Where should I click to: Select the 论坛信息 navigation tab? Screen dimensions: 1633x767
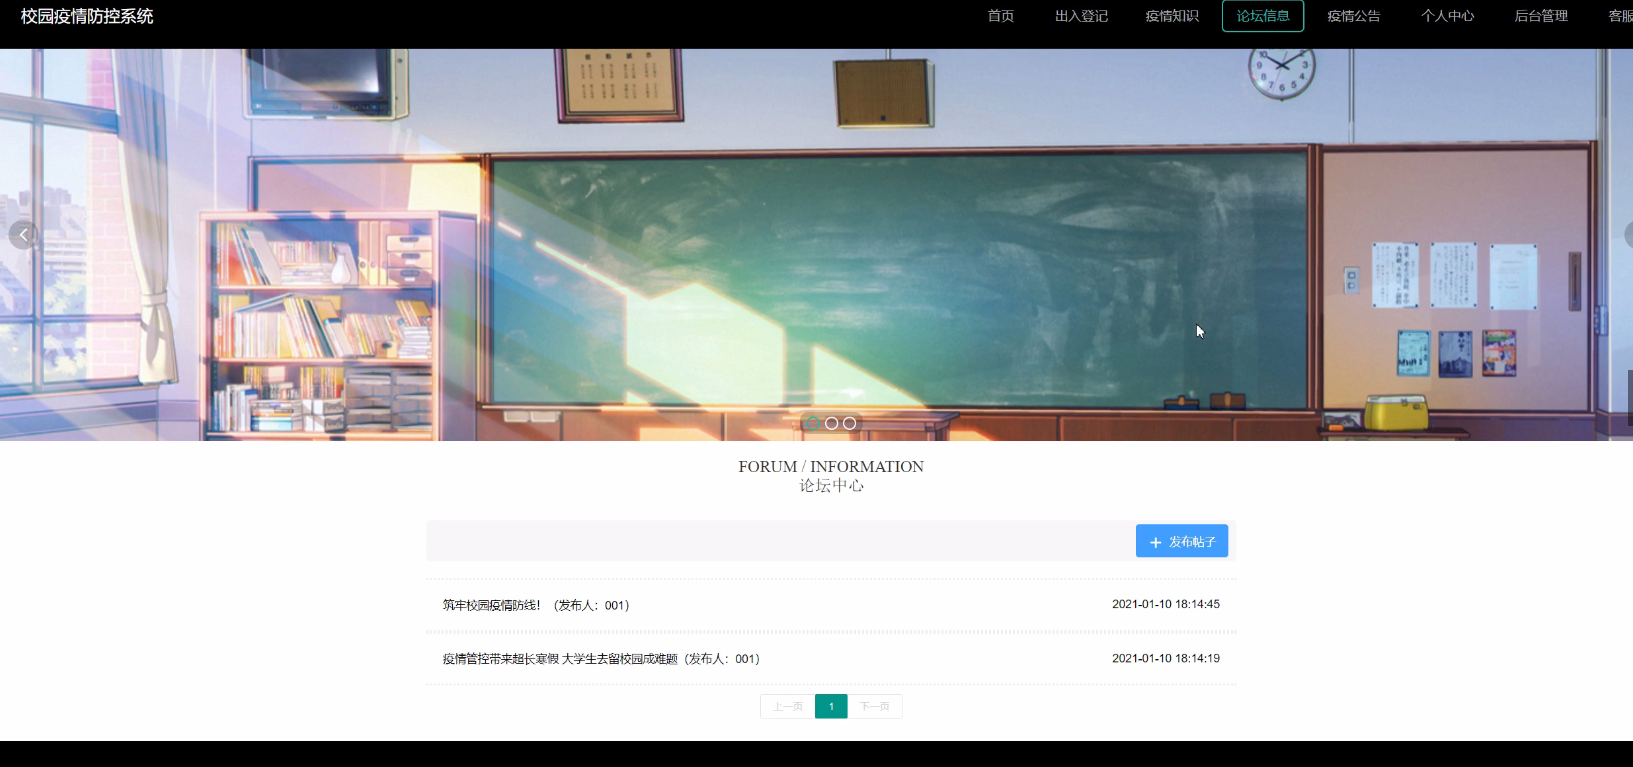[x=1262, y=16]
